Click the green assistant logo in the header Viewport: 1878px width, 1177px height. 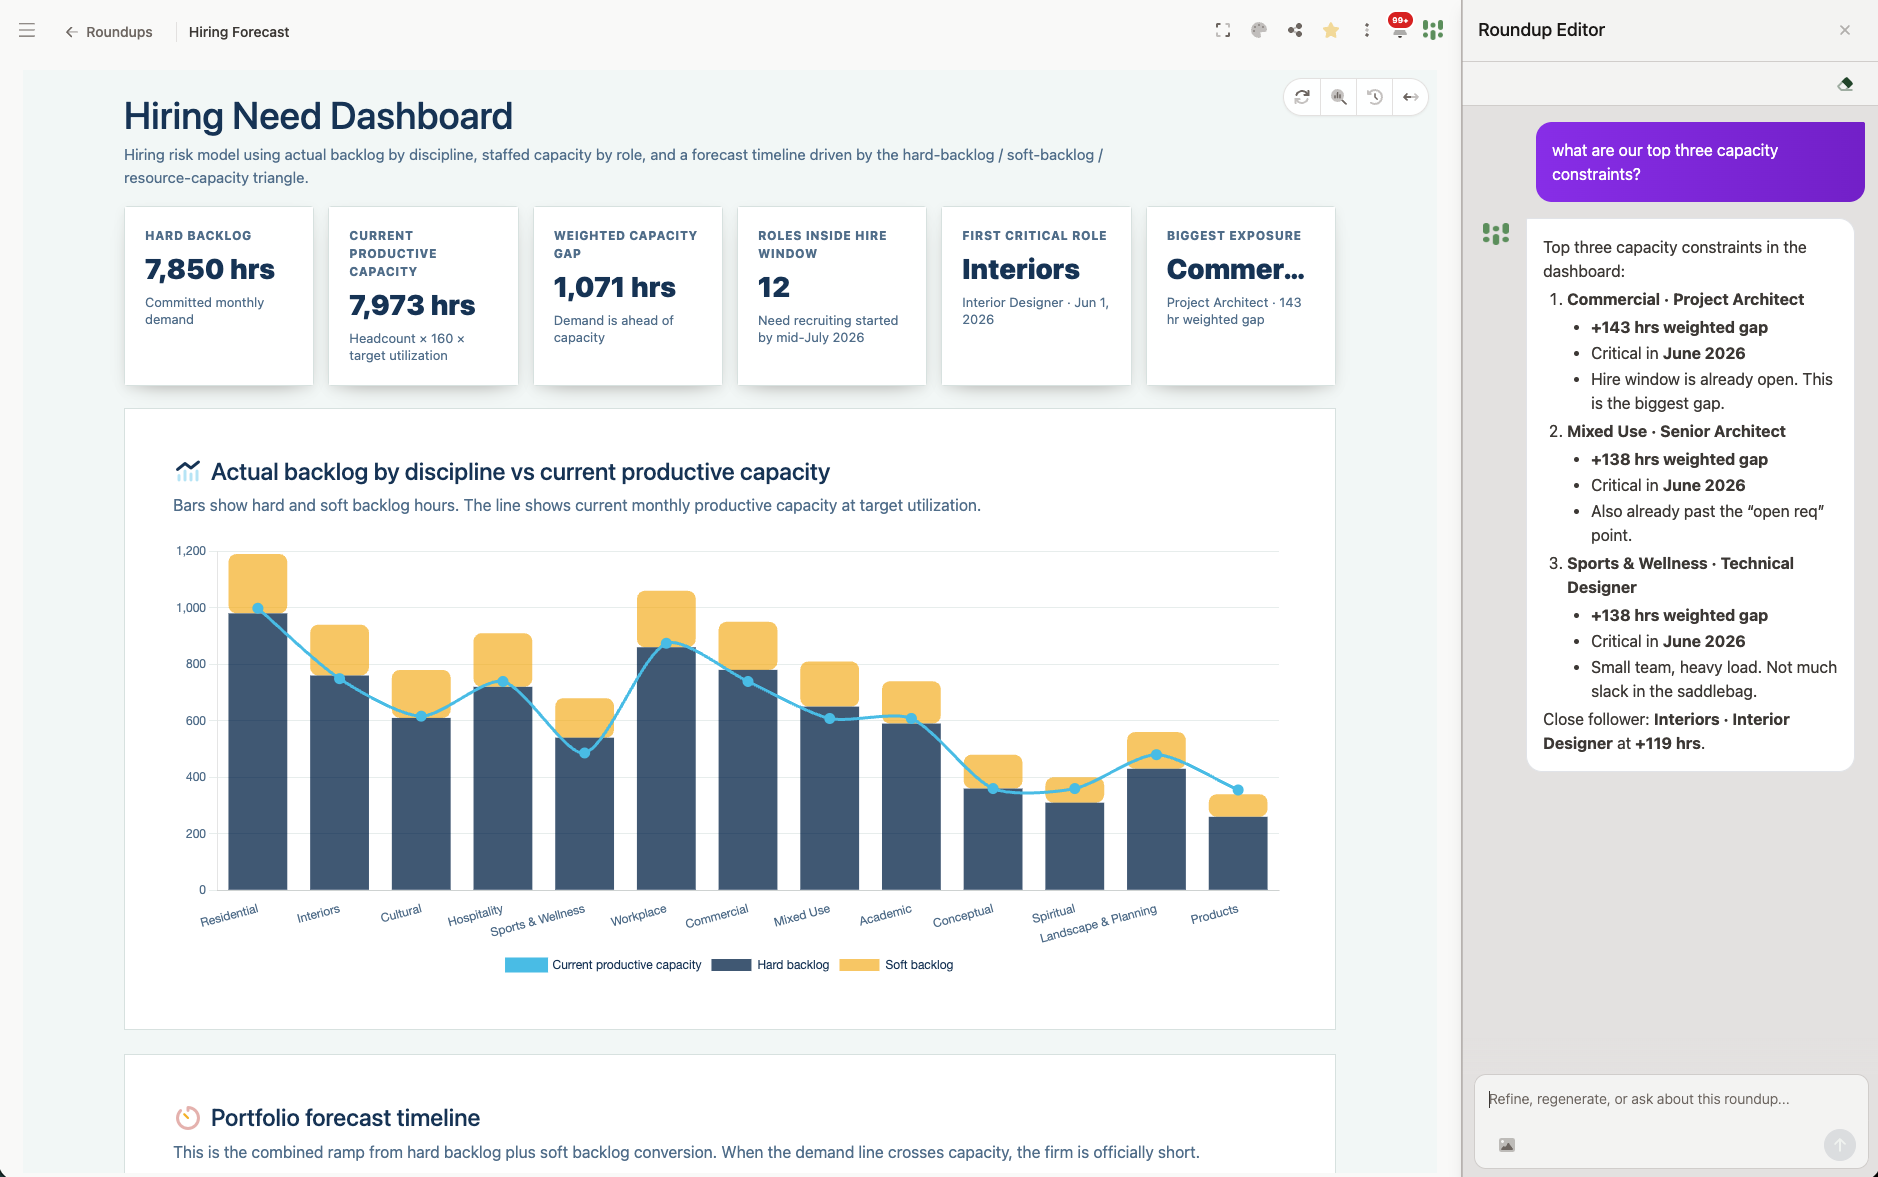(x=1433, y=30)
